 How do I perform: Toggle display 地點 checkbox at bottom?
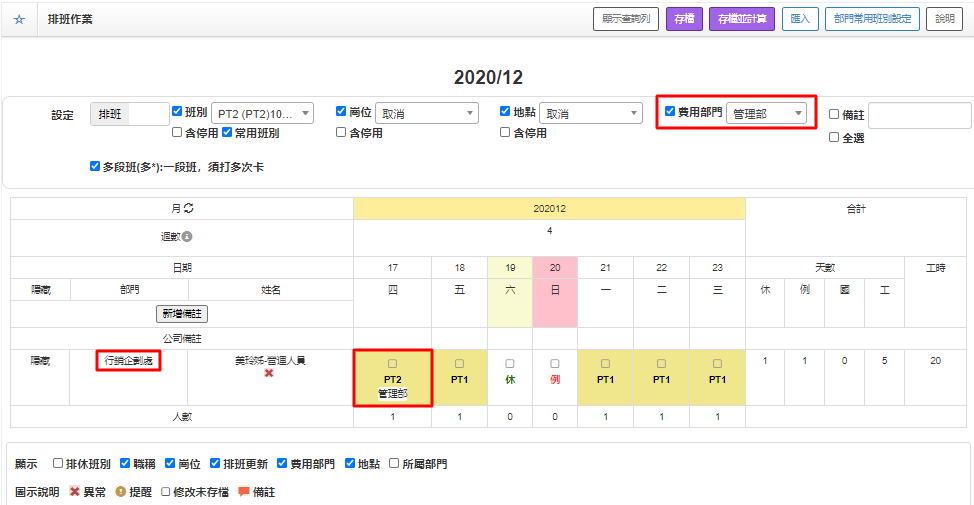(x=350, y=463)
